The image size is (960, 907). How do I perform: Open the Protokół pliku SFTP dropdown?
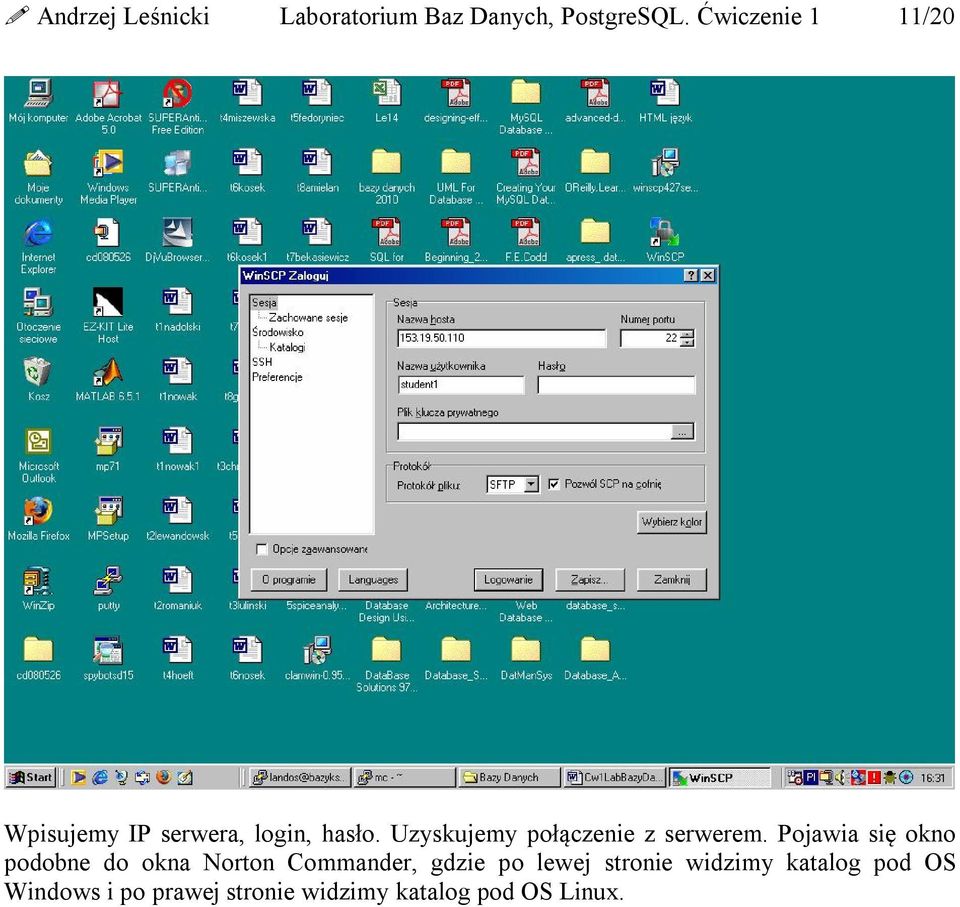531,484
